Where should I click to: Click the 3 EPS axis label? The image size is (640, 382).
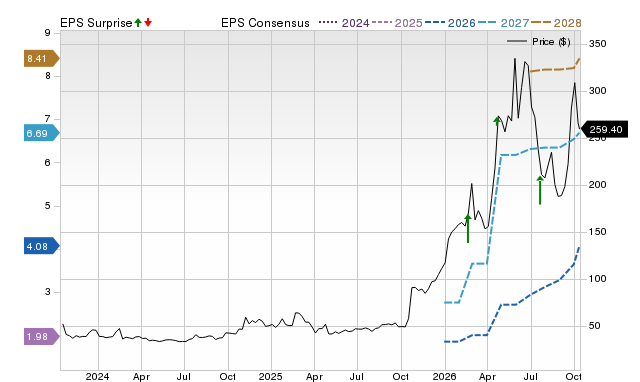[x=48, y=292]
